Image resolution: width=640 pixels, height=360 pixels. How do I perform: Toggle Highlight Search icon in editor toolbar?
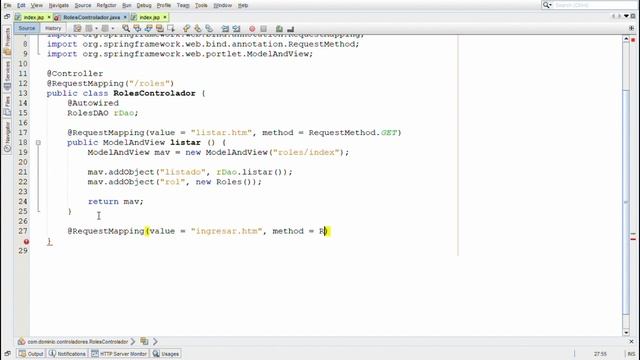tap(160, 29)
